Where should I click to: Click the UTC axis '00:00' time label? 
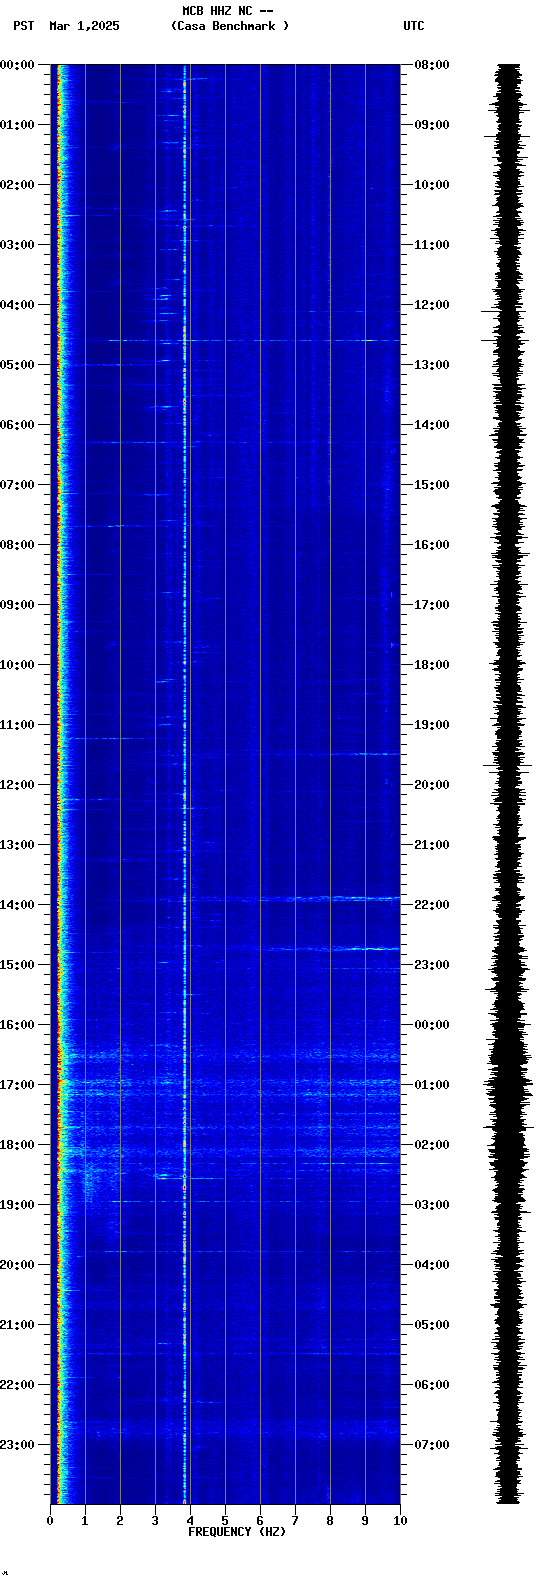(432, 1025)
